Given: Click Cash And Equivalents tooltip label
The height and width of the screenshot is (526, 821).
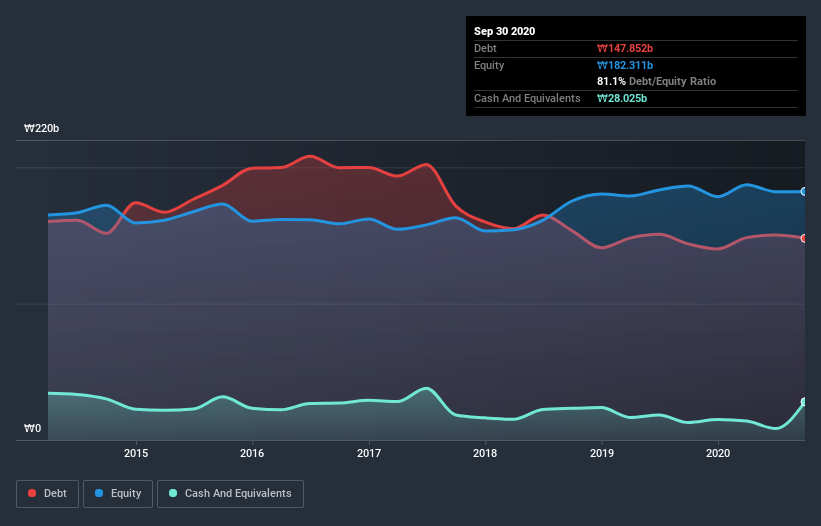Looking at the screenshot, I should (x=527, y=98).
